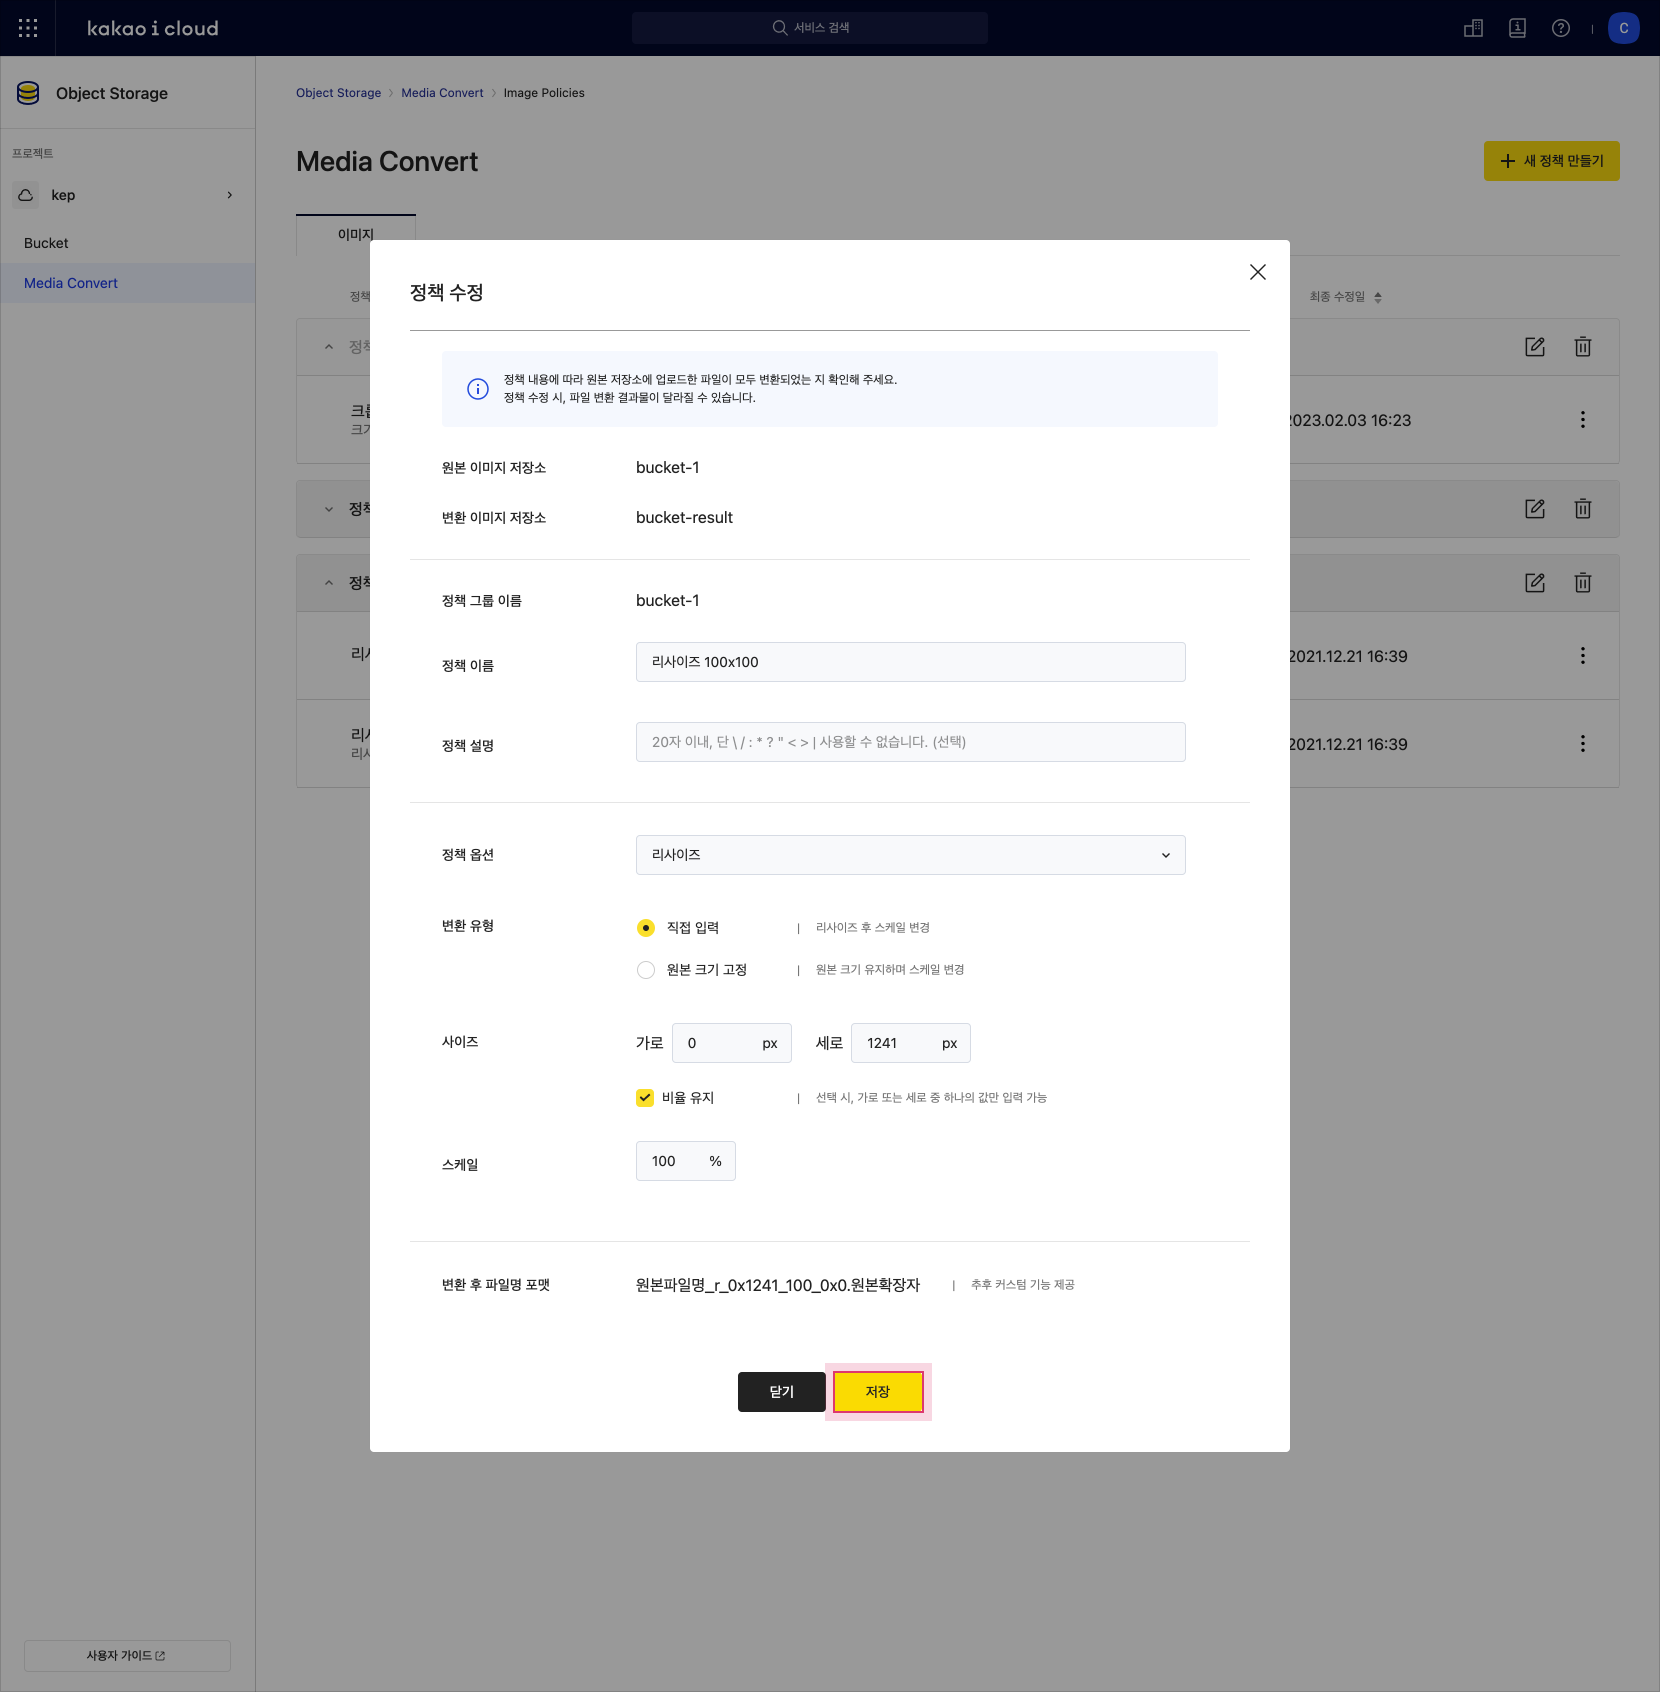
Task: Select the 직접 입력 radio option
Action: point(646,928)
